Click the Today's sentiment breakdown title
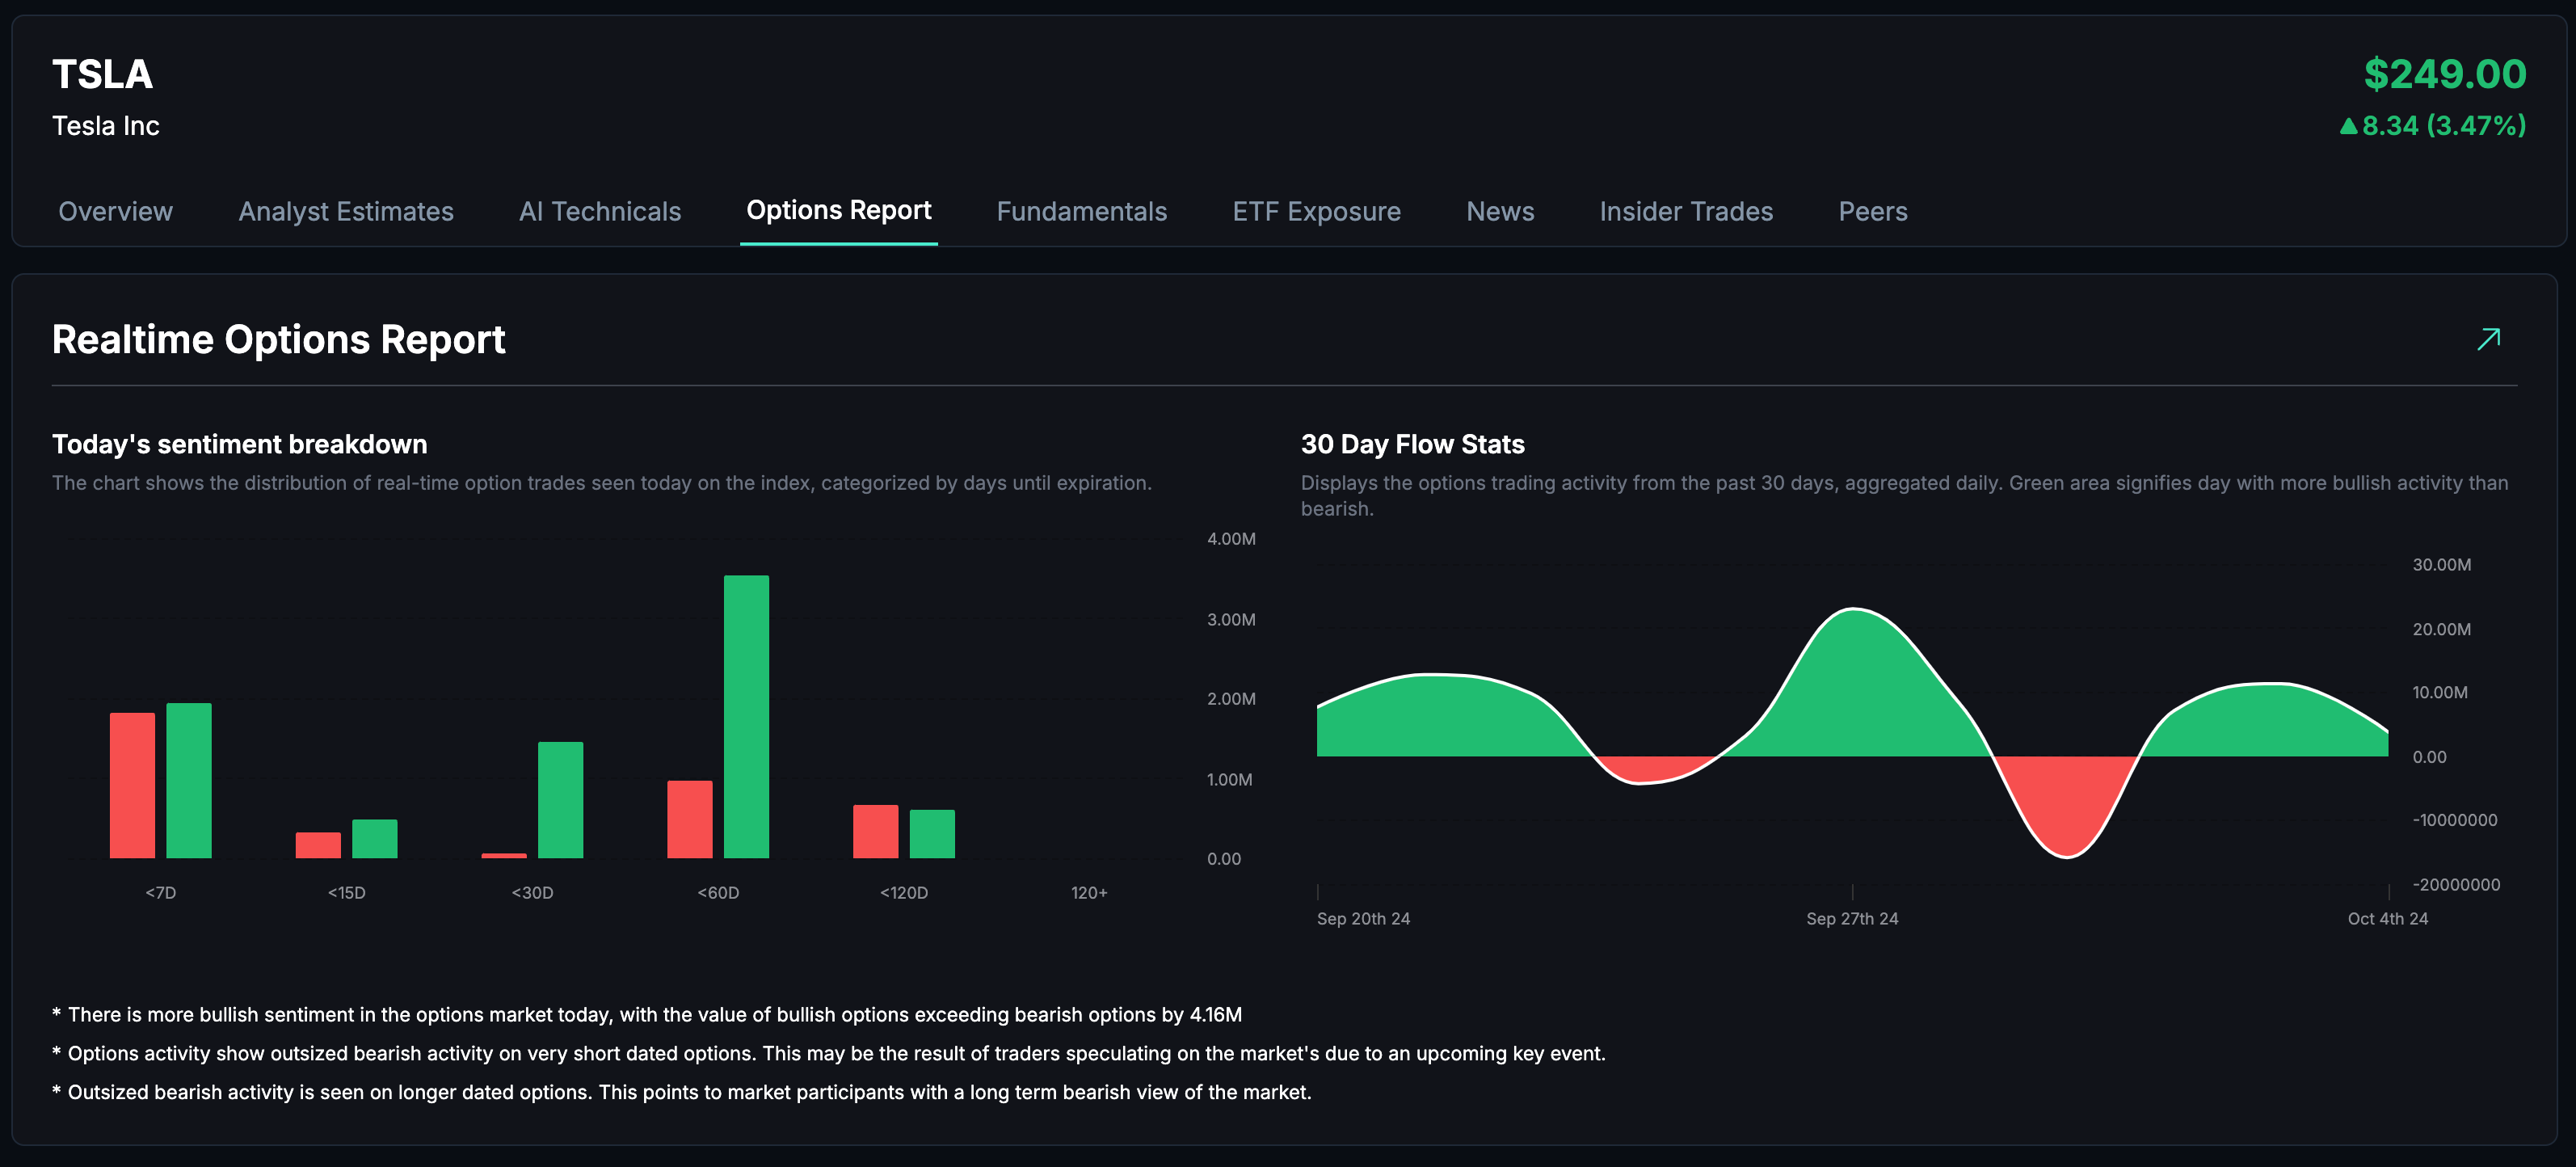This screenshot has width=2576, height=1167. coord(240,445)
